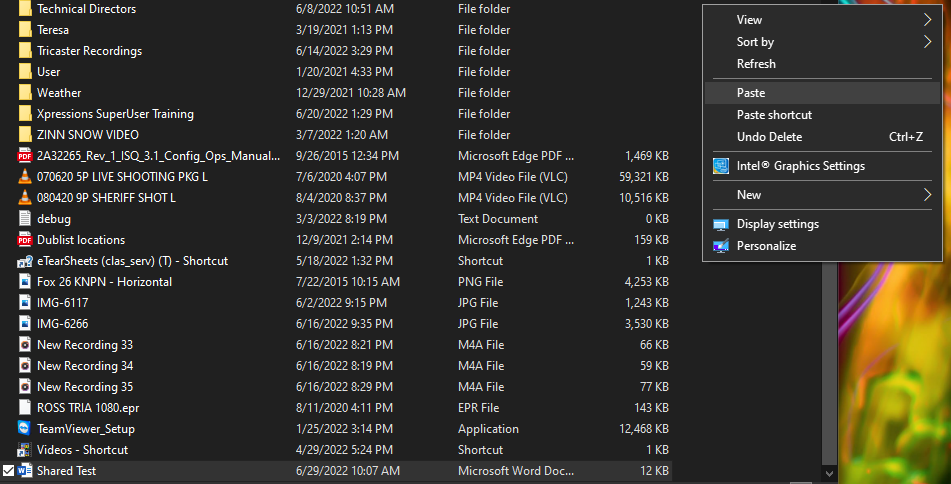Click the audio icon for New Recording 34
Viewport: 951px width, 484px height.
point(25,366)
